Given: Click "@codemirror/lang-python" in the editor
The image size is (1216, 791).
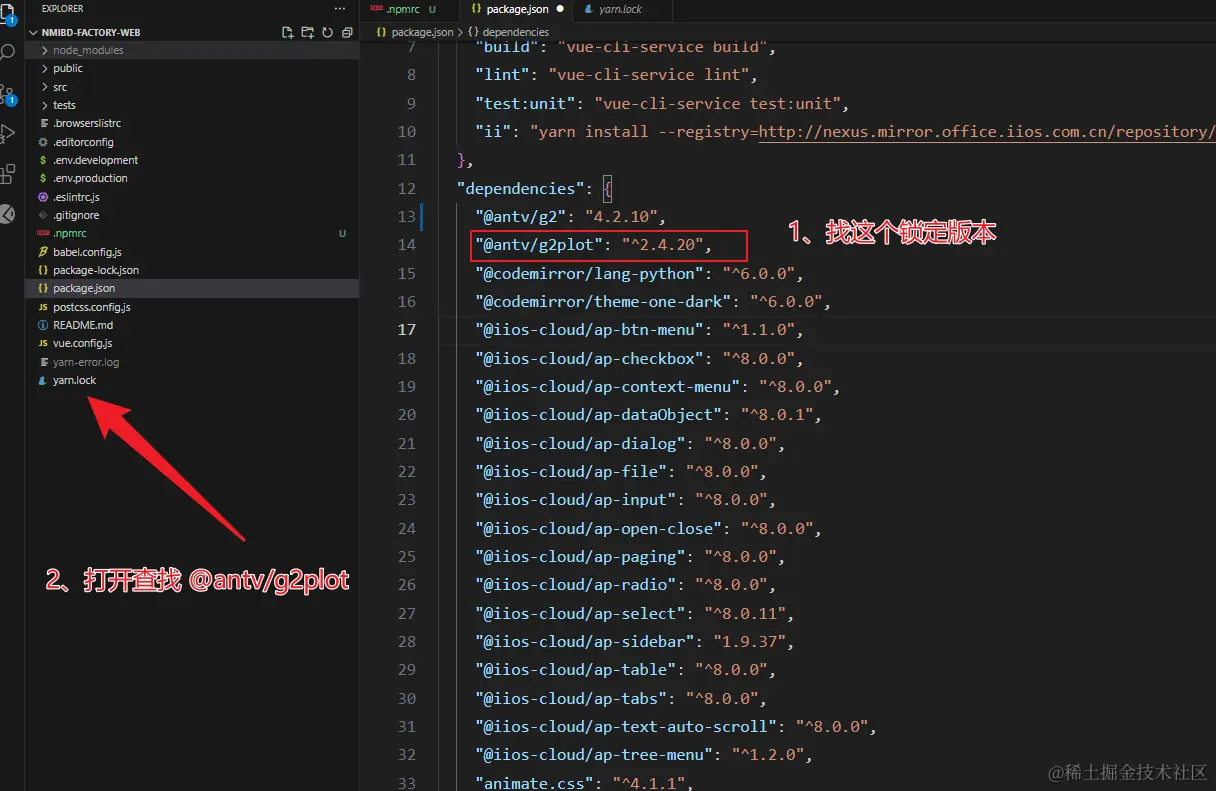Looking at the screenshot, I should [590, 273].
